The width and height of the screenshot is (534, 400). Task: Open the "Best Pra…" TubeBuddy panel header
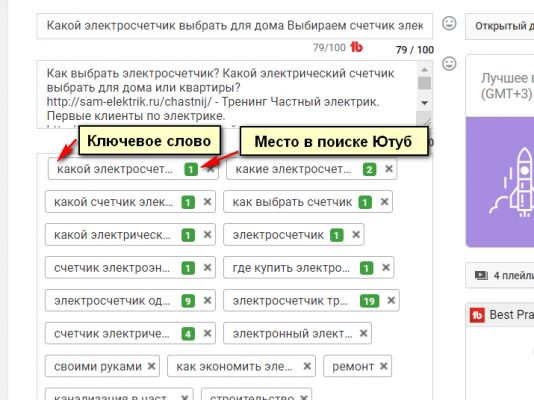(x=500, y=315)
